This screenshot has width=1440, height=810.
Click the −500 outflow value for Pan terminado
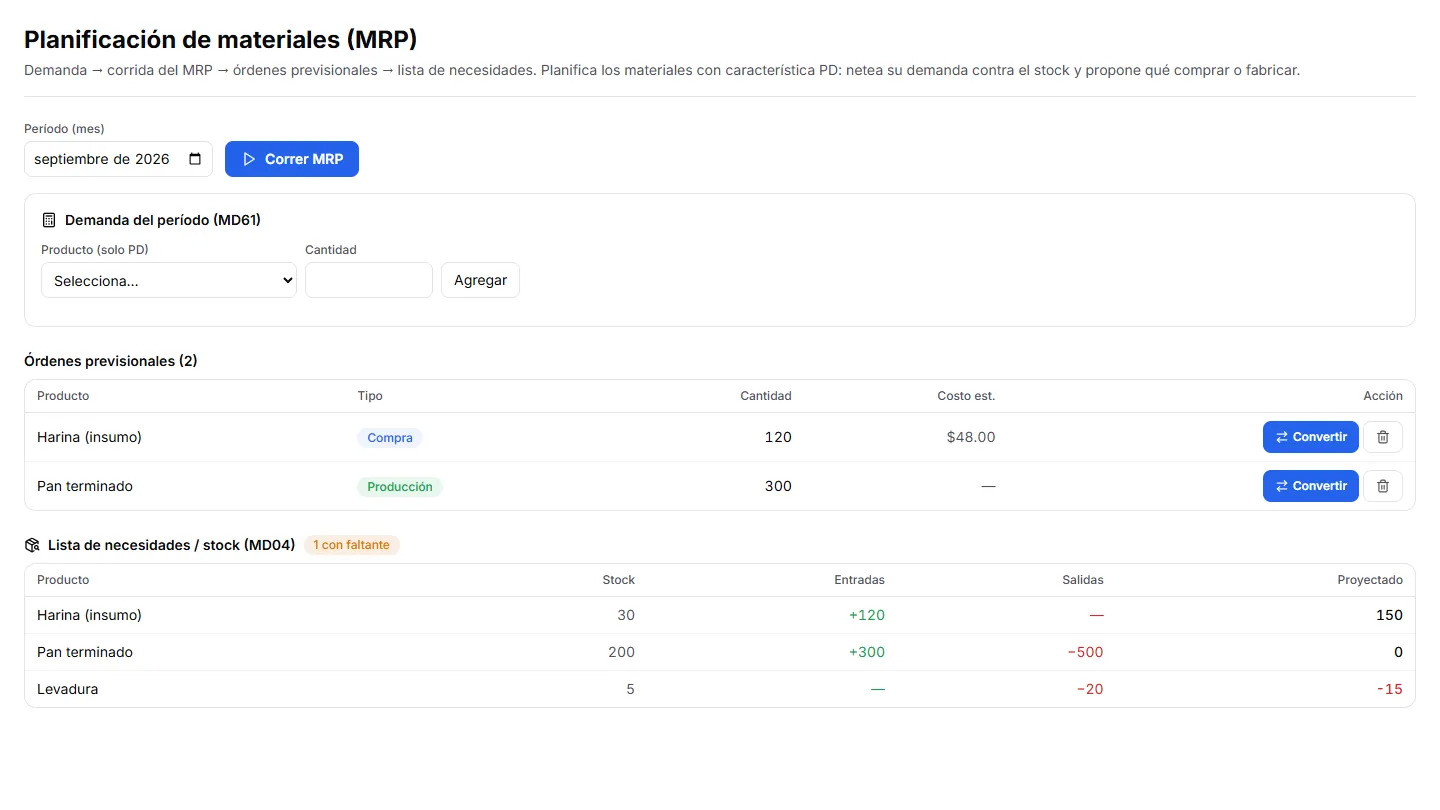pos(1086,652)
